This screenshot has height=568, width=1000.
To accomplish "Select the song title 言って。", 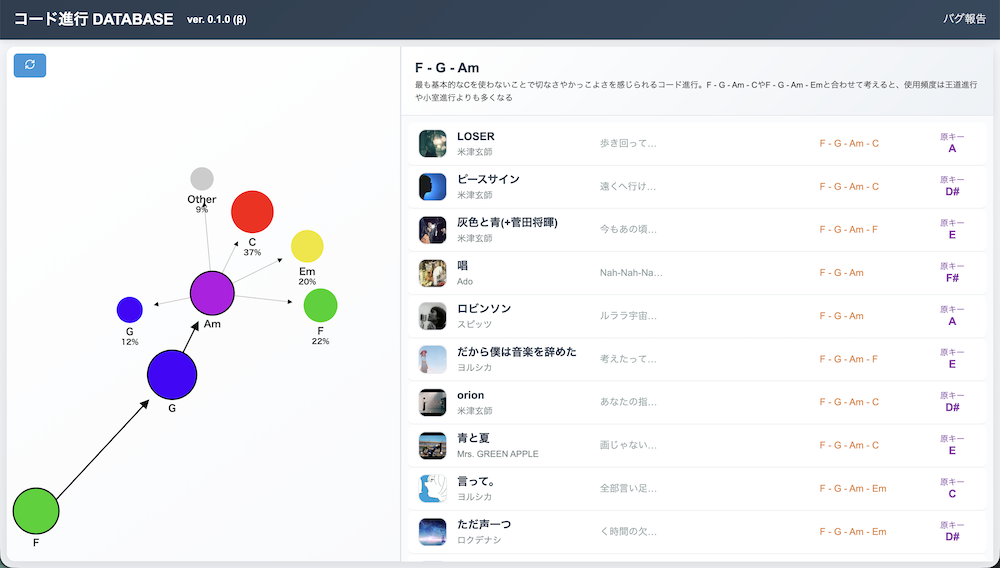I will [476, 481].
